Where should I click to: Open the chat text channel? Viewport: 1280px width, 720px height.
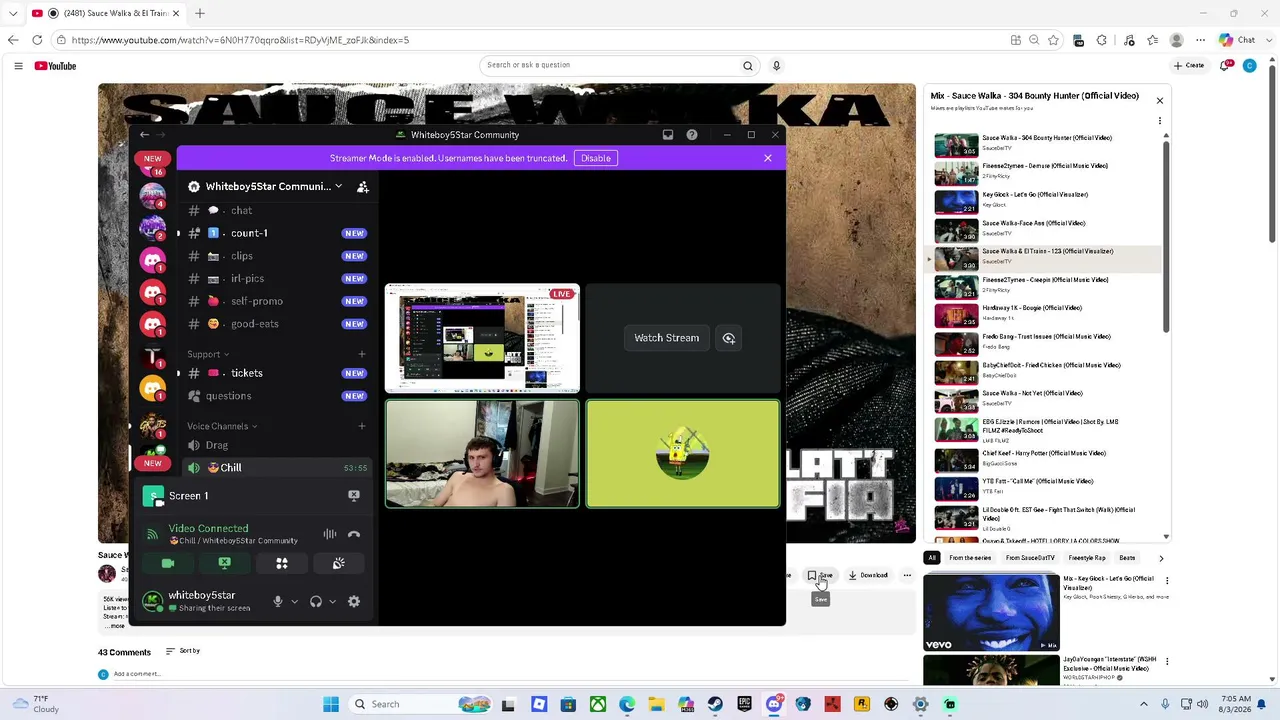[x=278, y=210]
